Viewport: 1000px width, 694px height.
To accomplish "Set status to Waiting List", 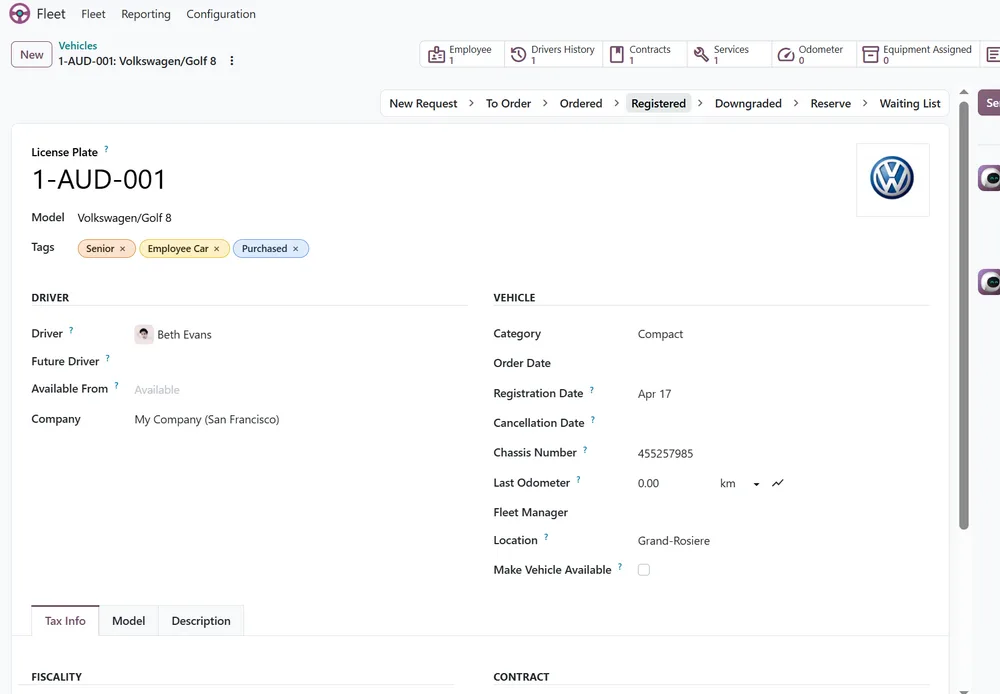I will coord(910,103).
